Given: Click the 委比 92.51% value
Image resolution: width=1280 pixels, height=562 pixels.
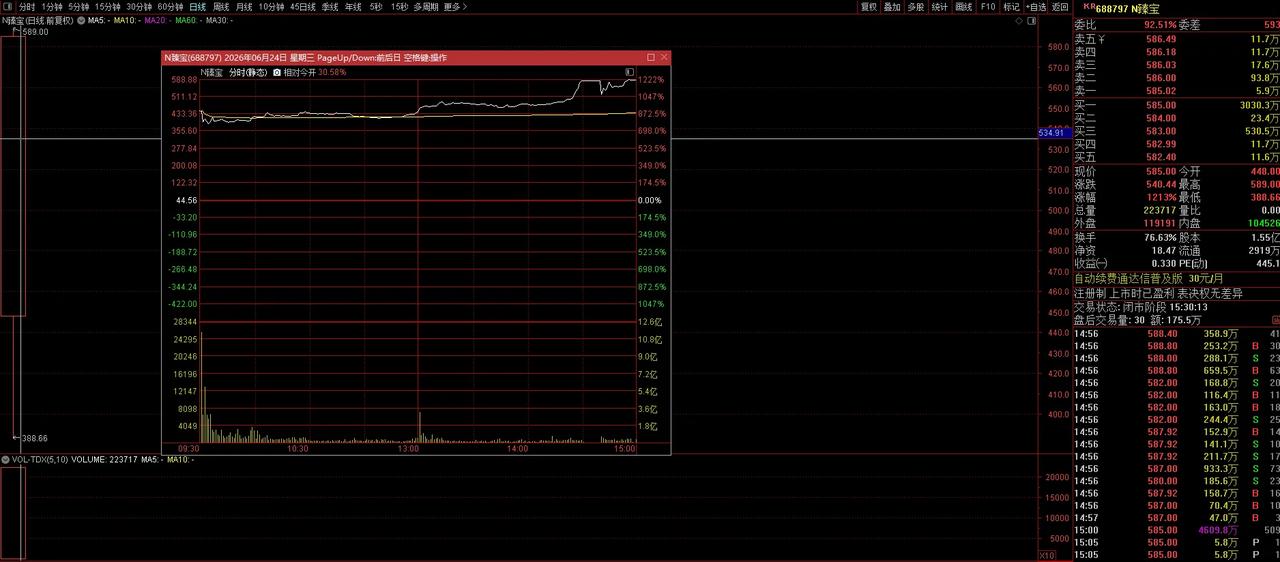Looking at the screenshot, I should (x=1161, y=24).
